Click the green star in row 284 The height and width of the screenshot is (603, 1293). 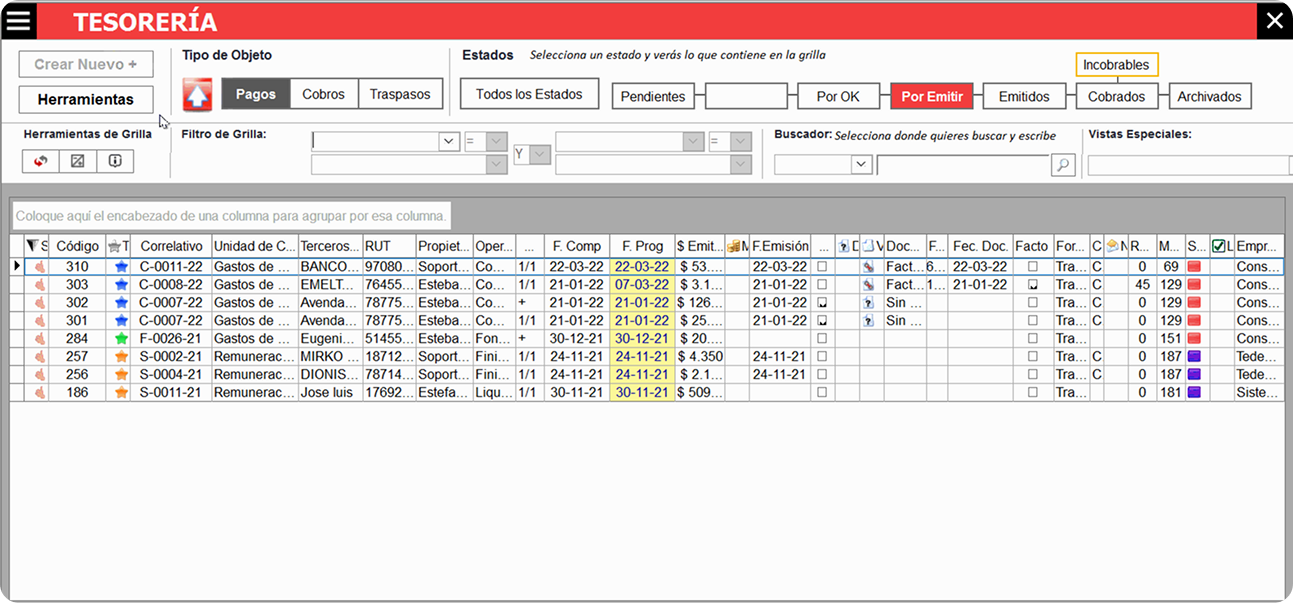pyautogui.click(x=121, y=339)
